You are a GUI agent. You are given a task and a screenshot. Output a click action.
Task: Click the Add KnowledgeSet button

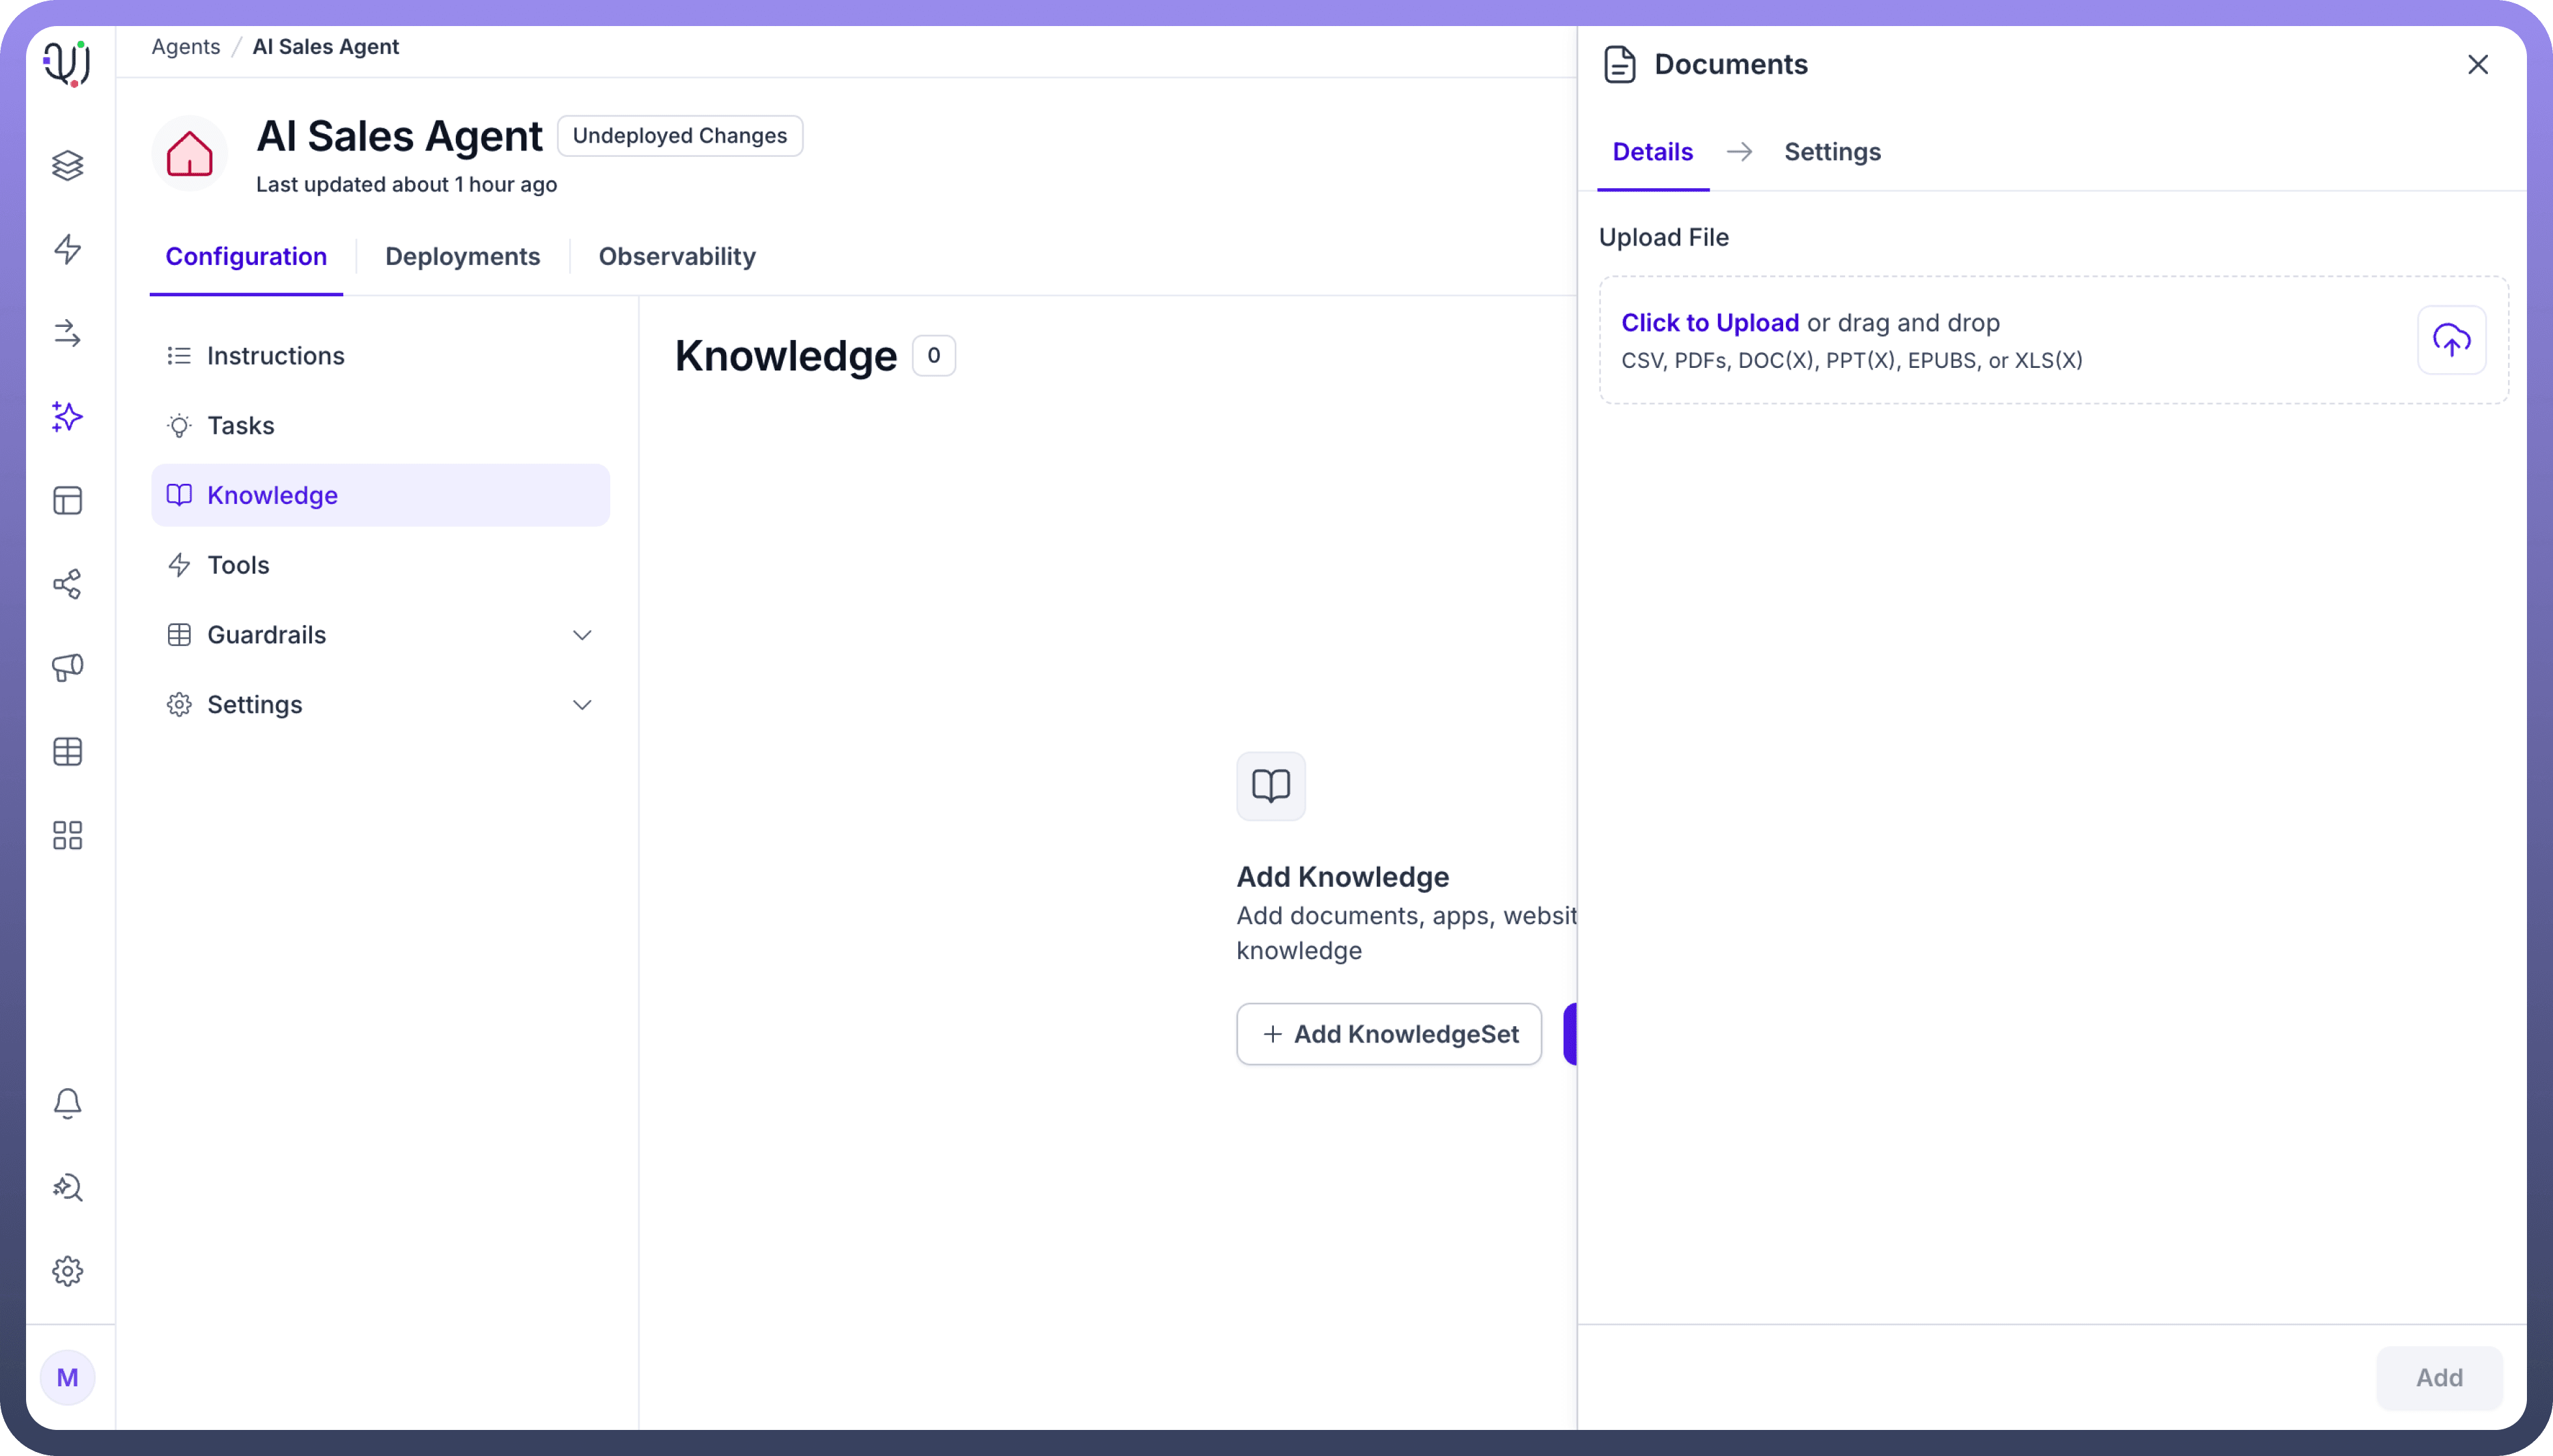click(x=1388, y=1034)
